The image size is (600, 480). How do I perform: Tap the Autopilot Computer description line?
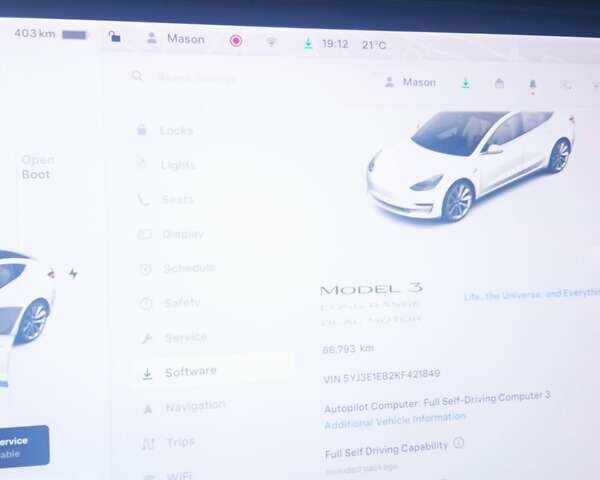pyautogui.click(x=437, y=402)
